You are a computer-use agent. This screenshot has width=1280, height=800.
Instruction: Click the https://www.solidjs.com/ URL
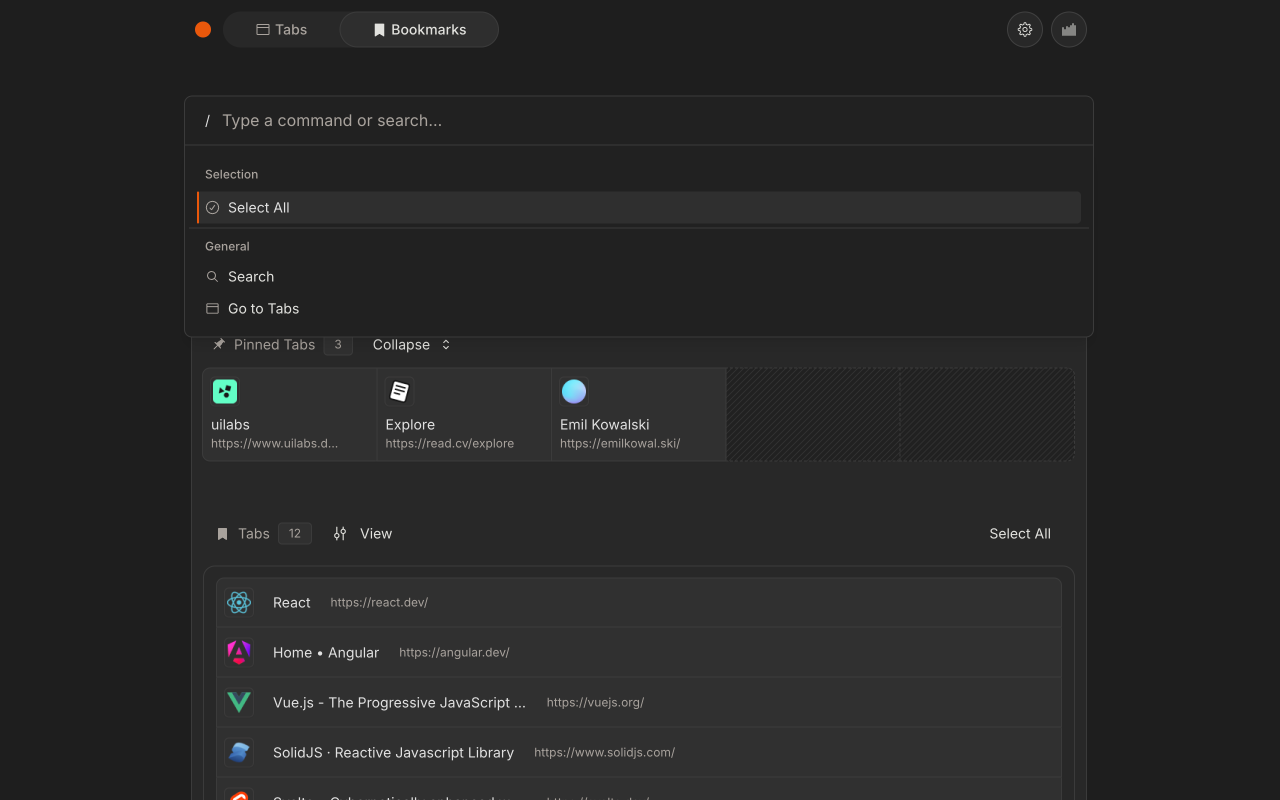coord(604,753)
